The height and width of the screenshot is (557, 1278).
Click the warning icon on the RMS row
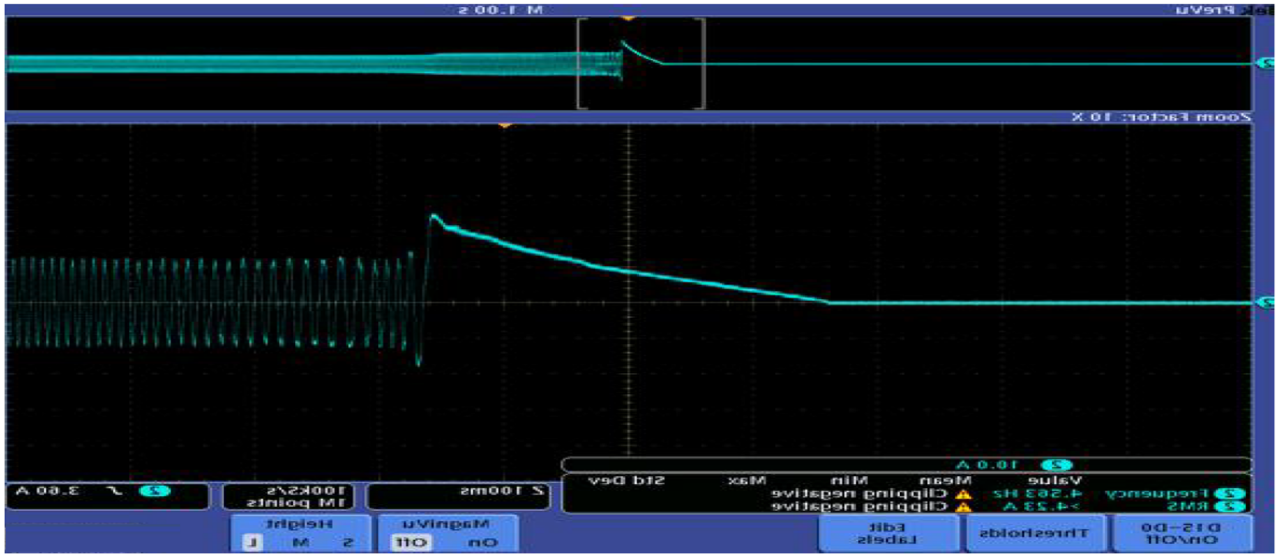click(964, 506)
